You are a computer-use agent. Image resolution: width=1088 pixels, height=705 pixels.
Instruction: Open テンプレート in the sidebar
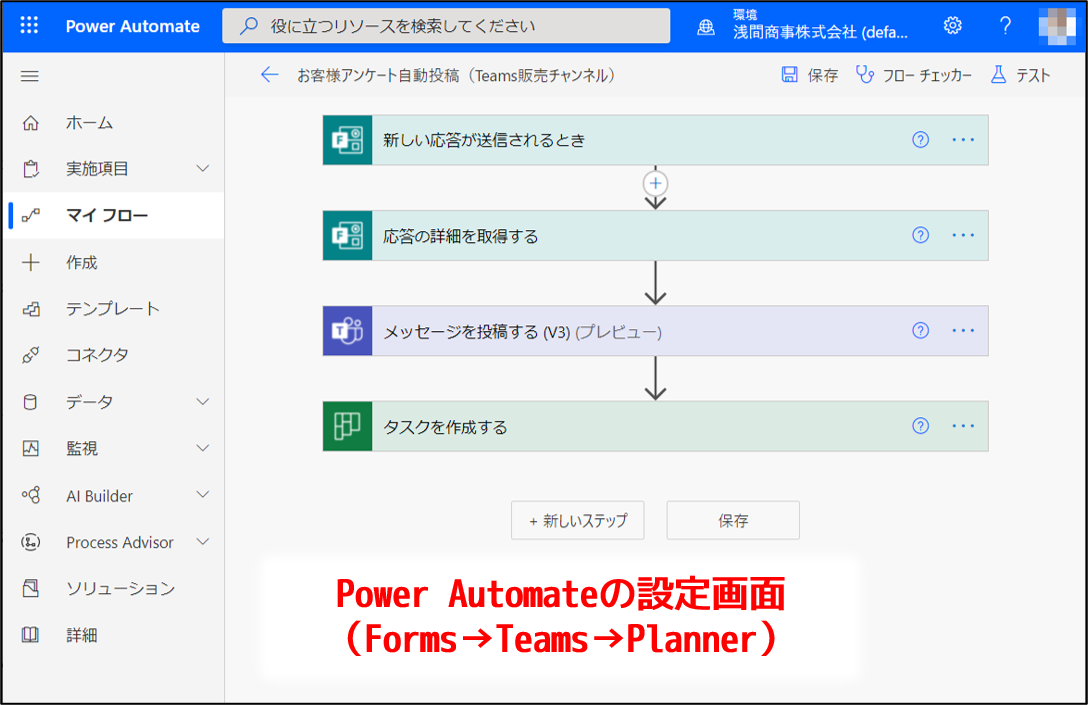point(114,309)
